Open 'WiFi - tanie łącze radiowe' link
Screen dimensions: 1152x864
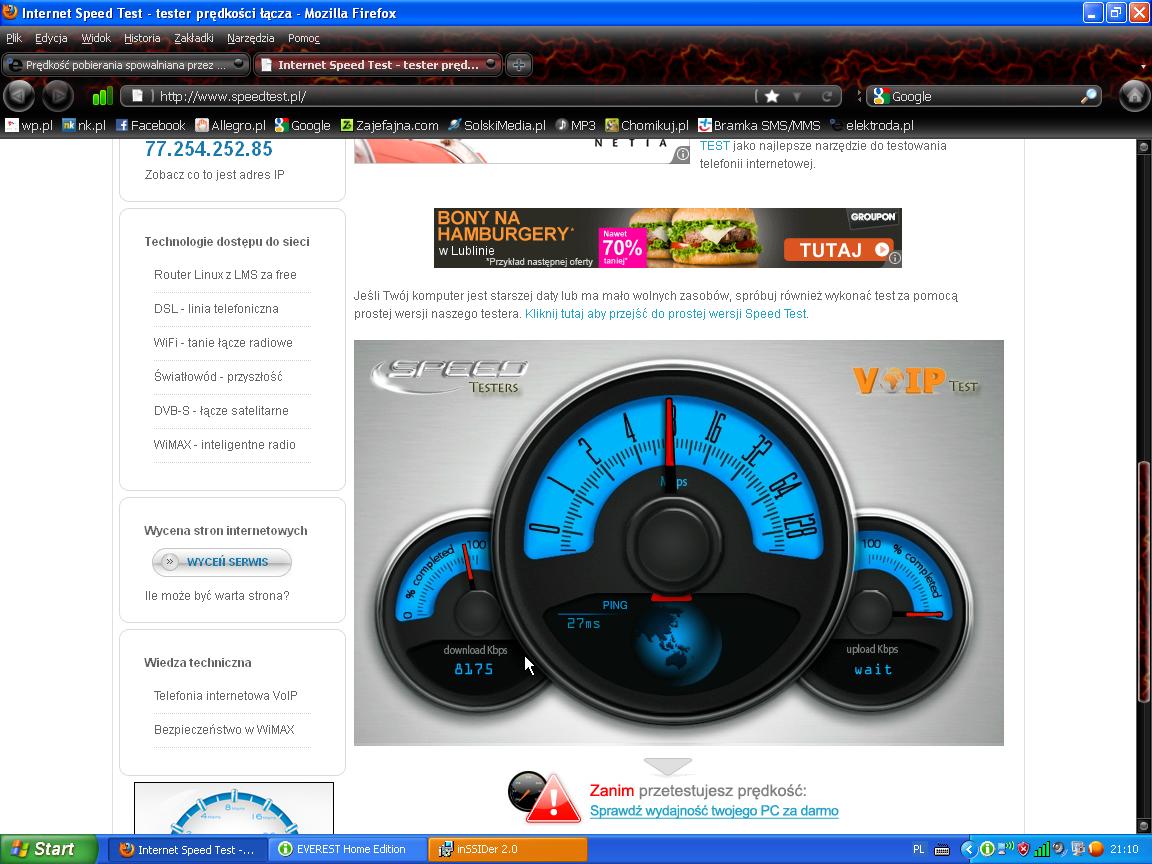click(223, 342)
